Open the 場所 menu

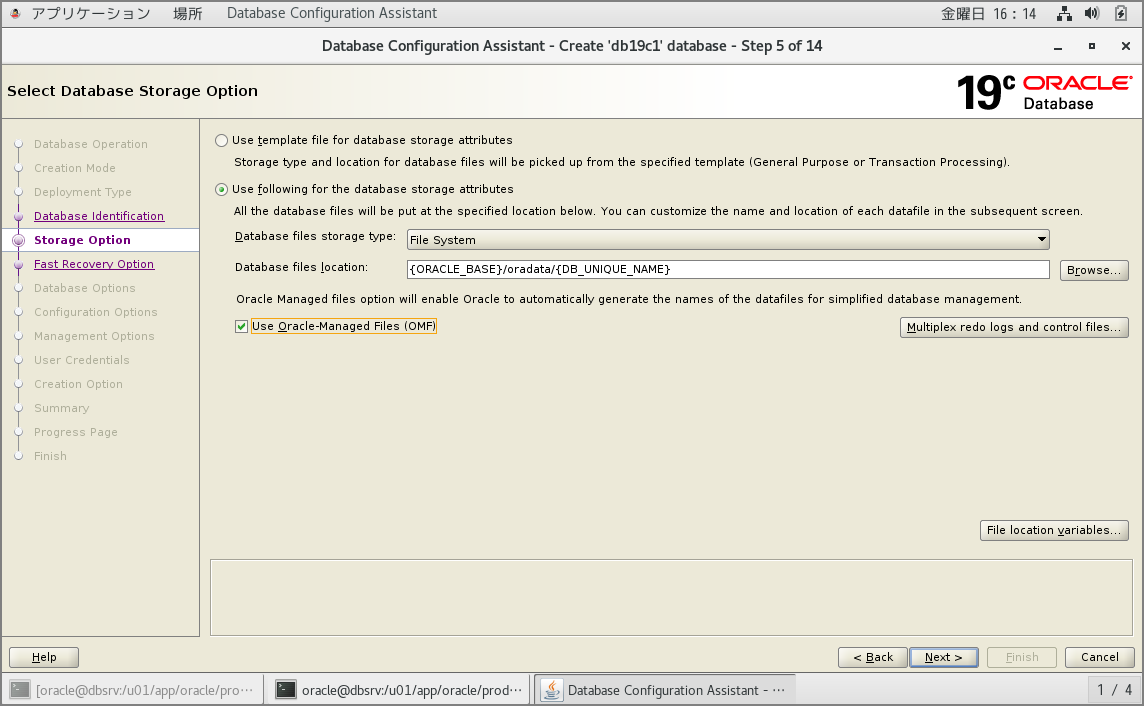188,14
